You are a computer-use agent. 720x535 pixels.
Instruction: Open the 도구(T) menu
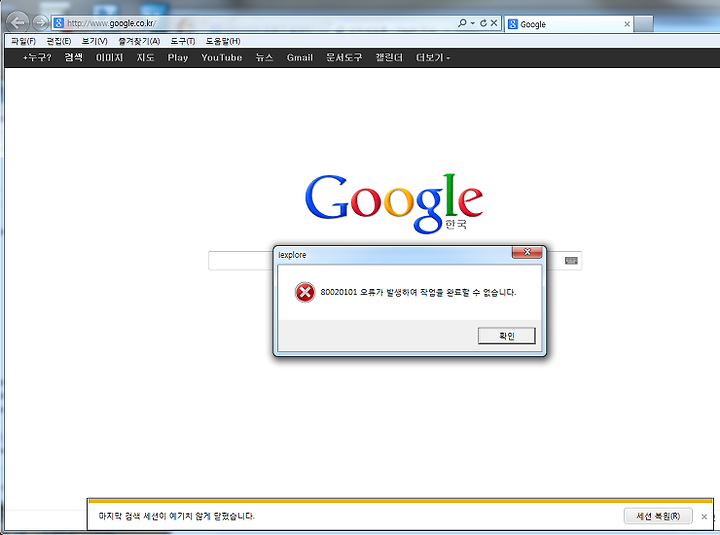(x=183, y=41)
